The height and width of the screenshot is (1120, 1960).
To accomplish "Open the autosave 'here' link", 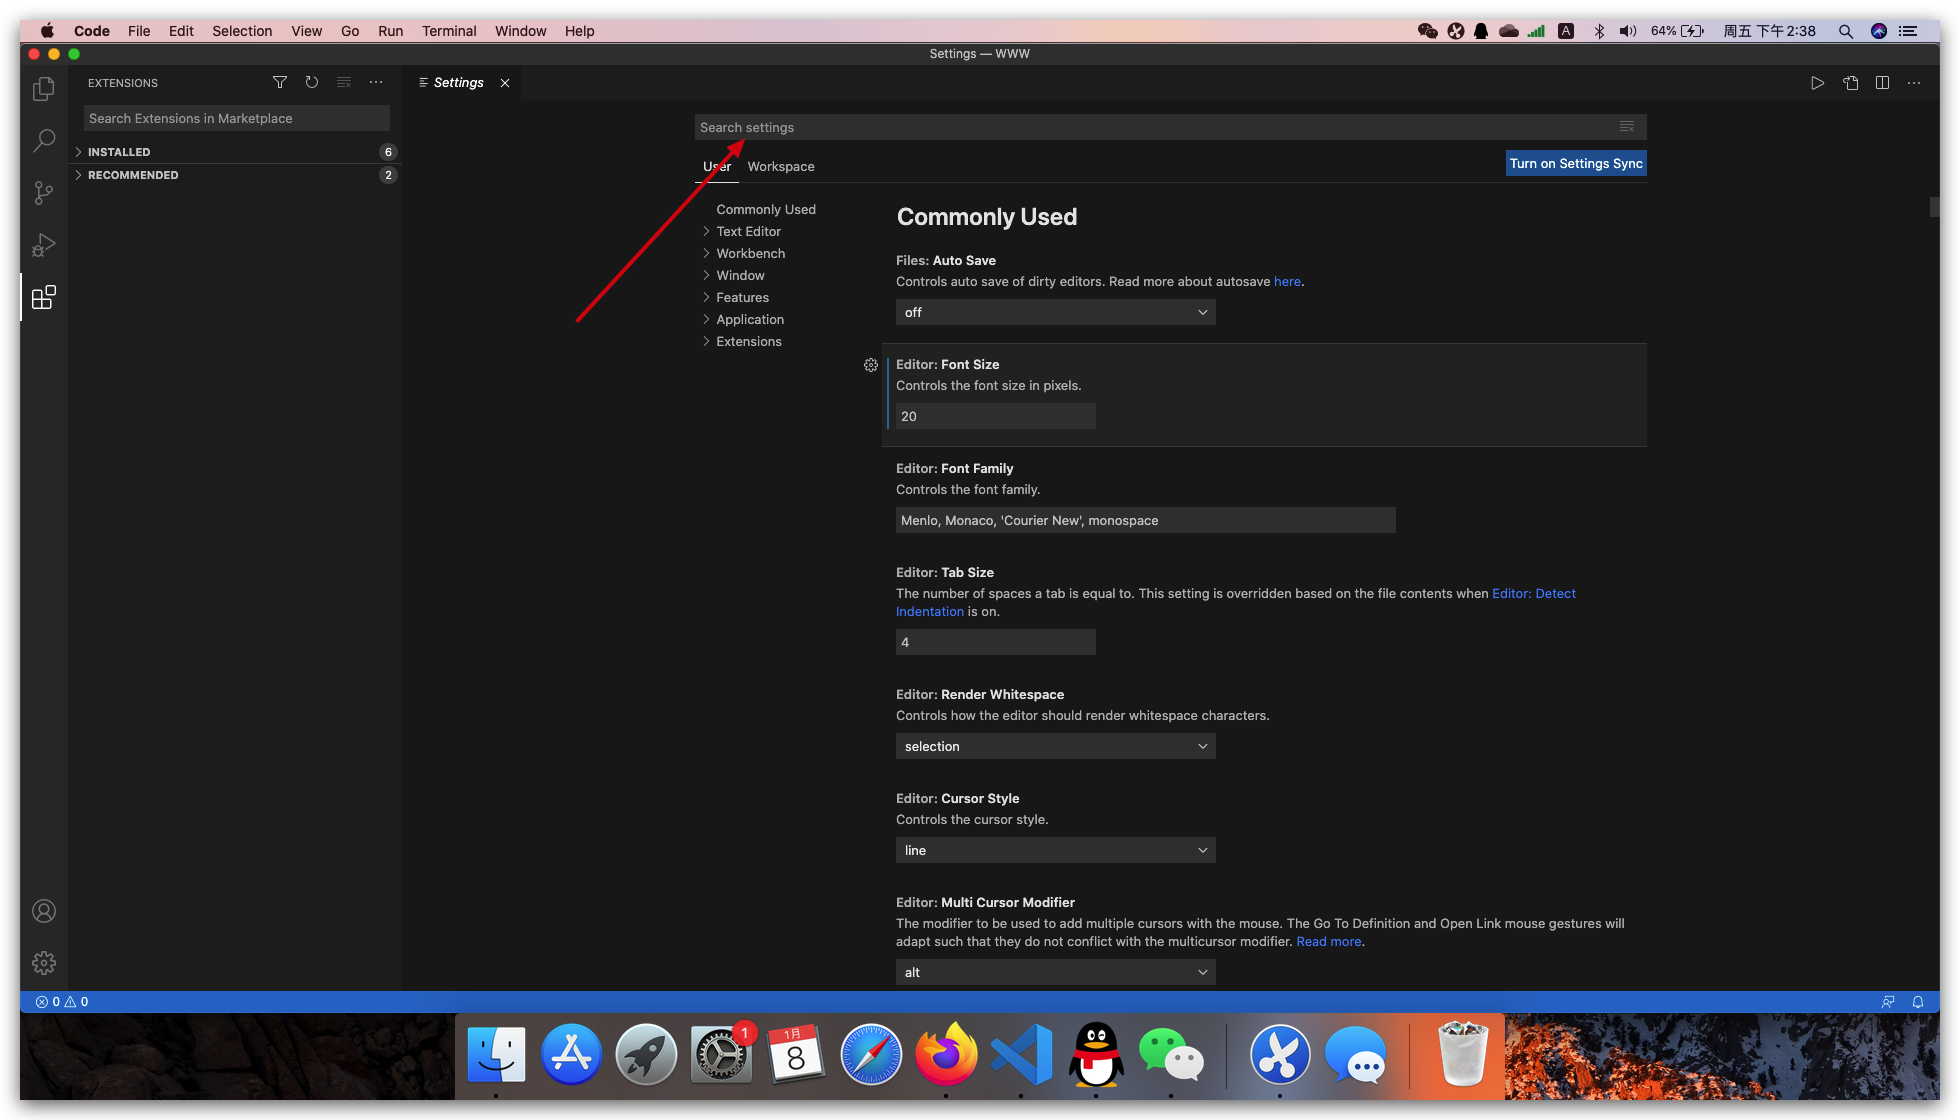I will point(1287,281).
